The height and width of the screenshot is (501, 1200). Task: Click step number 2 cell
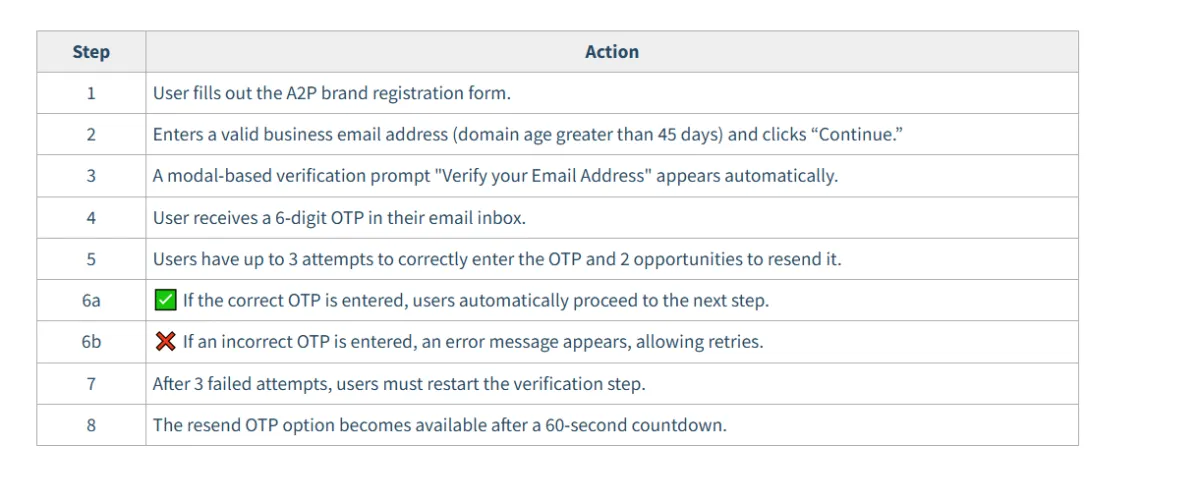pos(91,134)
